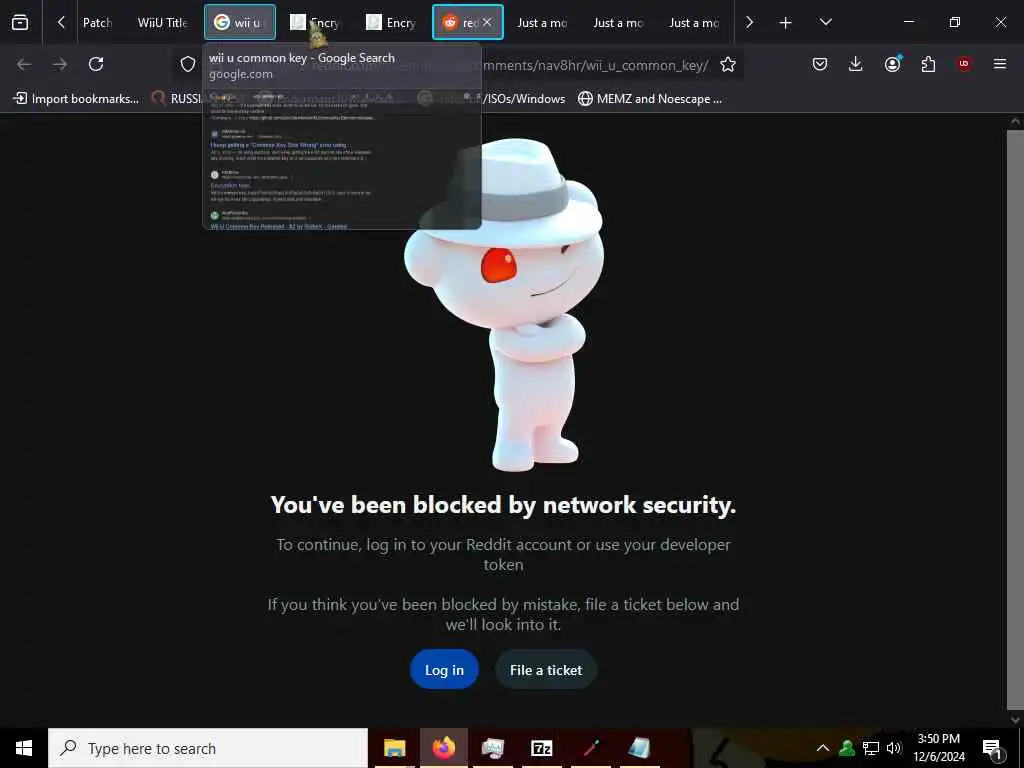Switch to wii u Google Search tab

(x=240, y=22)
